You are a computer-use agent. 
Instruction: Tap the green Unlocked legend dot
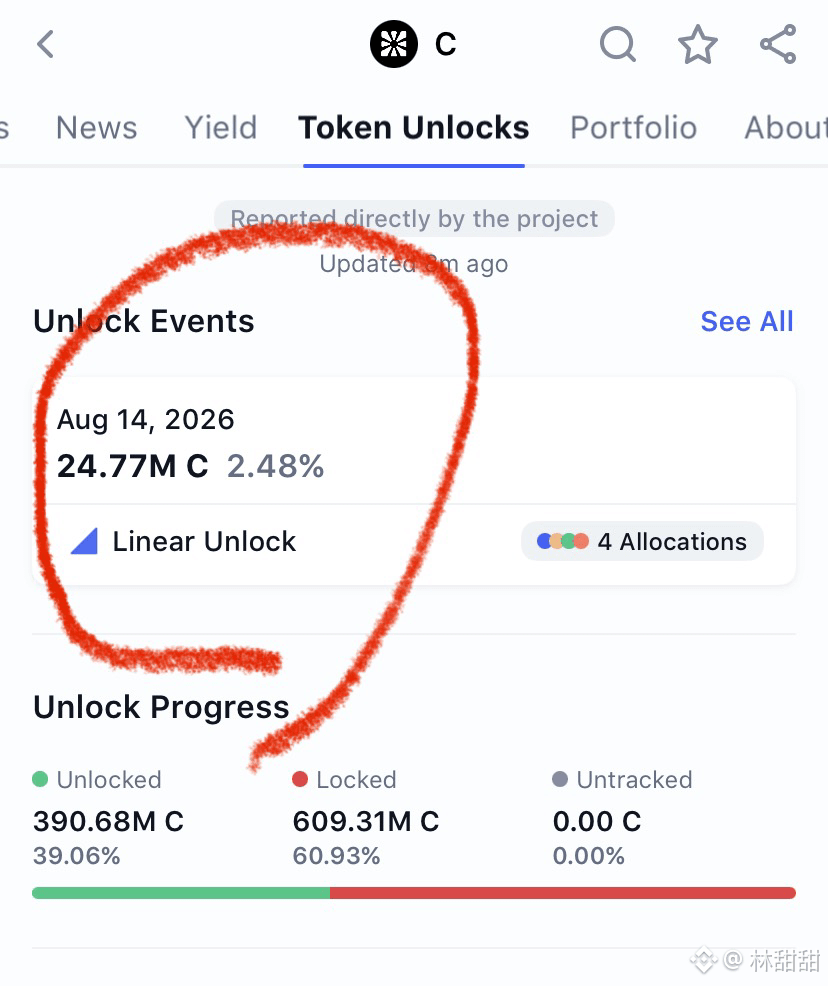40,779
